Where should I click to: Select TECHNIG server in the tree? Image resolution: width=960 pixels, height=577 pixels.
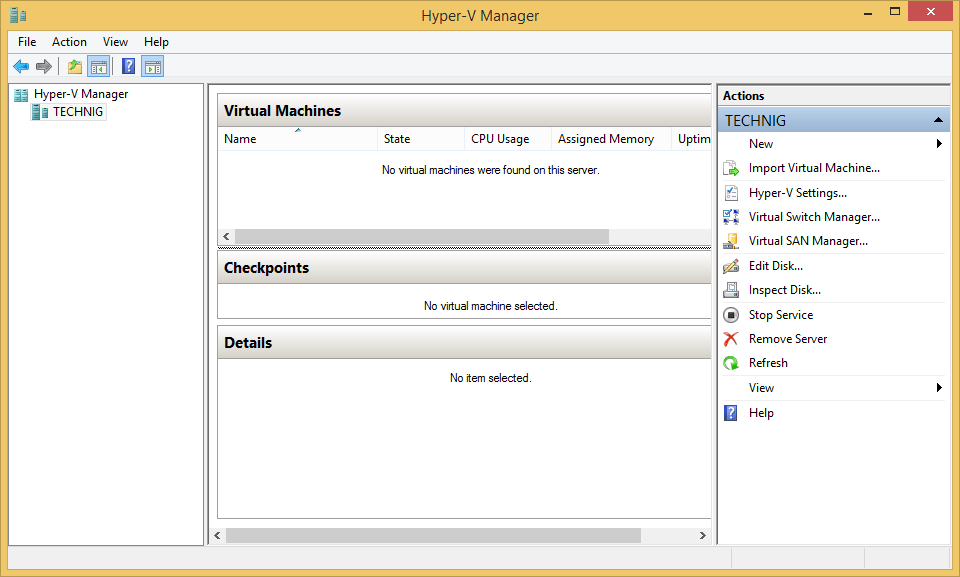pyautogui.click(x=76, y=111)
